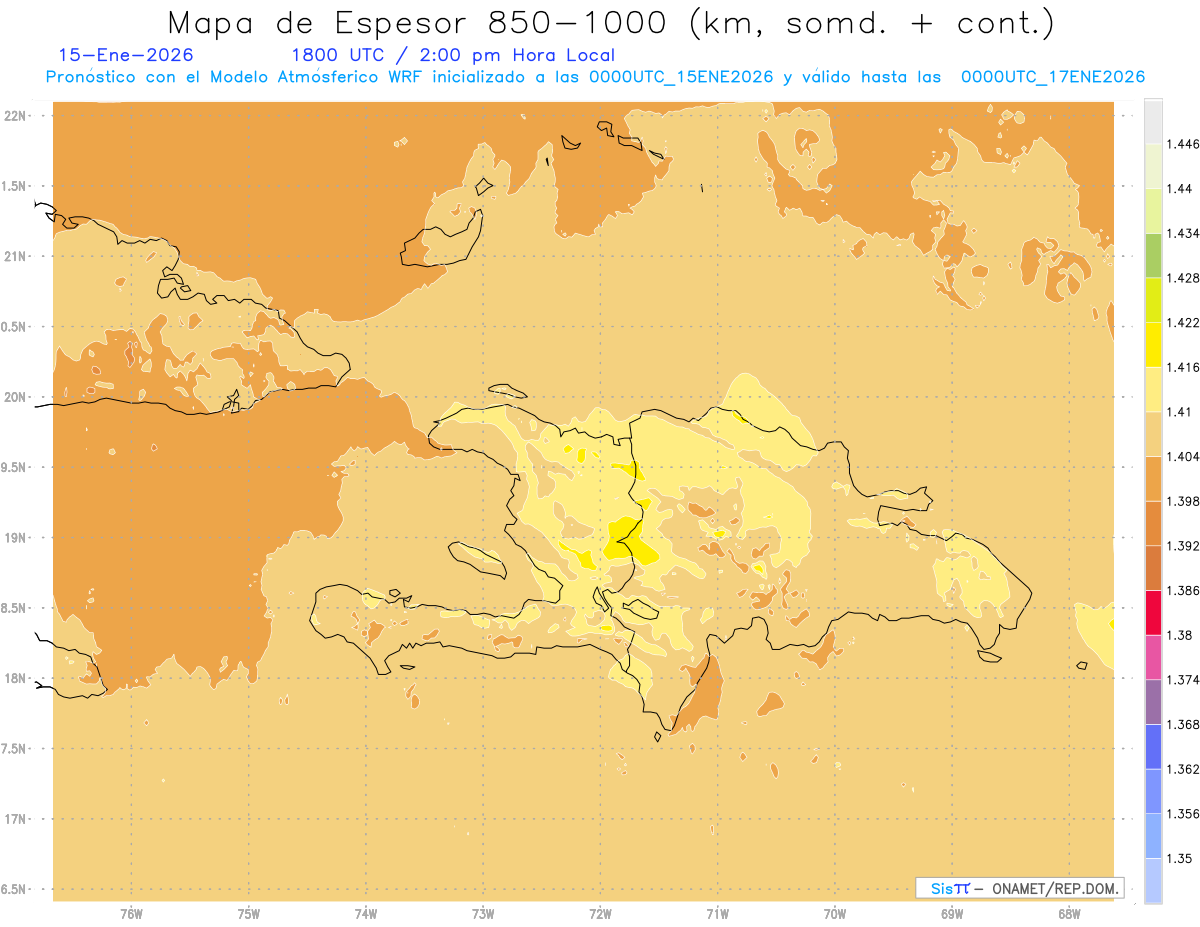
Task: Select the bright yellow 1.416–1.422 colorbar segment
Action: point(1153,344)
